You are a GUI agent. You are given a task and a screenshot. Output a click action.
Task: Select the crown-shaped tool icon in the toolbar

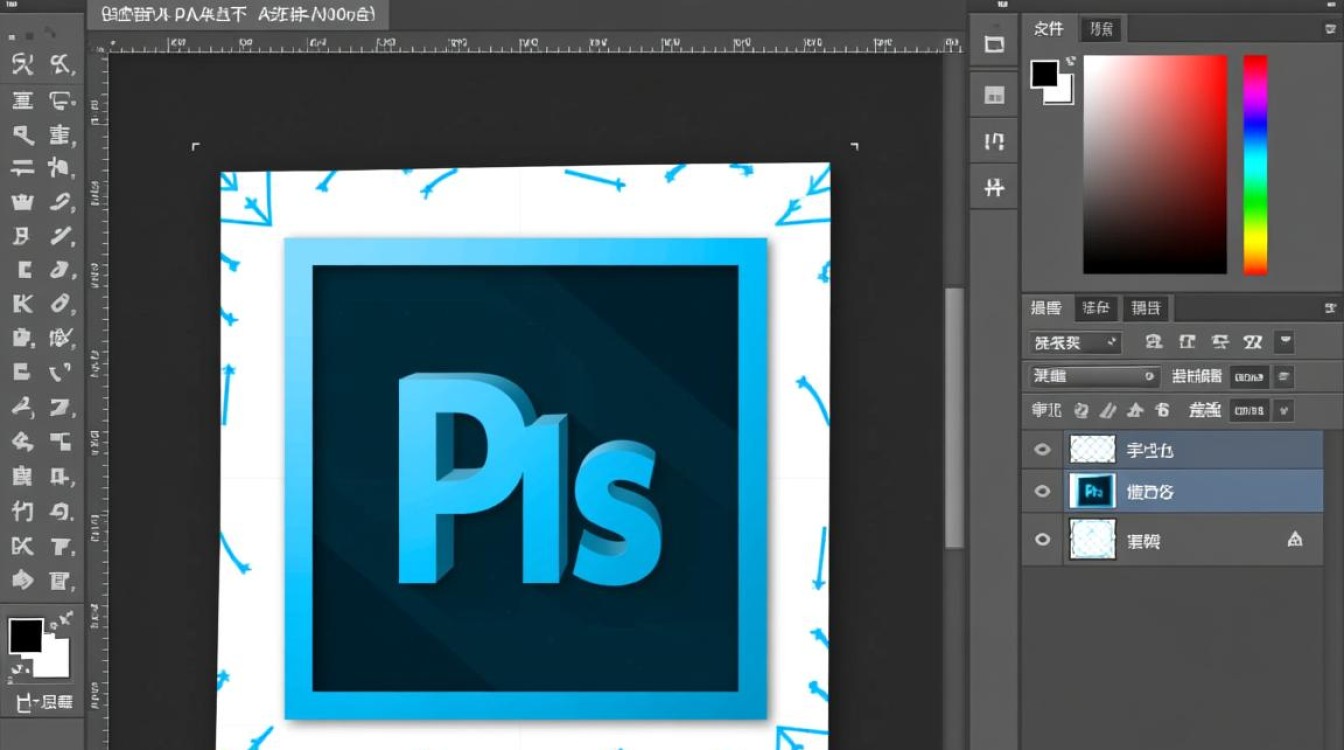22,202
